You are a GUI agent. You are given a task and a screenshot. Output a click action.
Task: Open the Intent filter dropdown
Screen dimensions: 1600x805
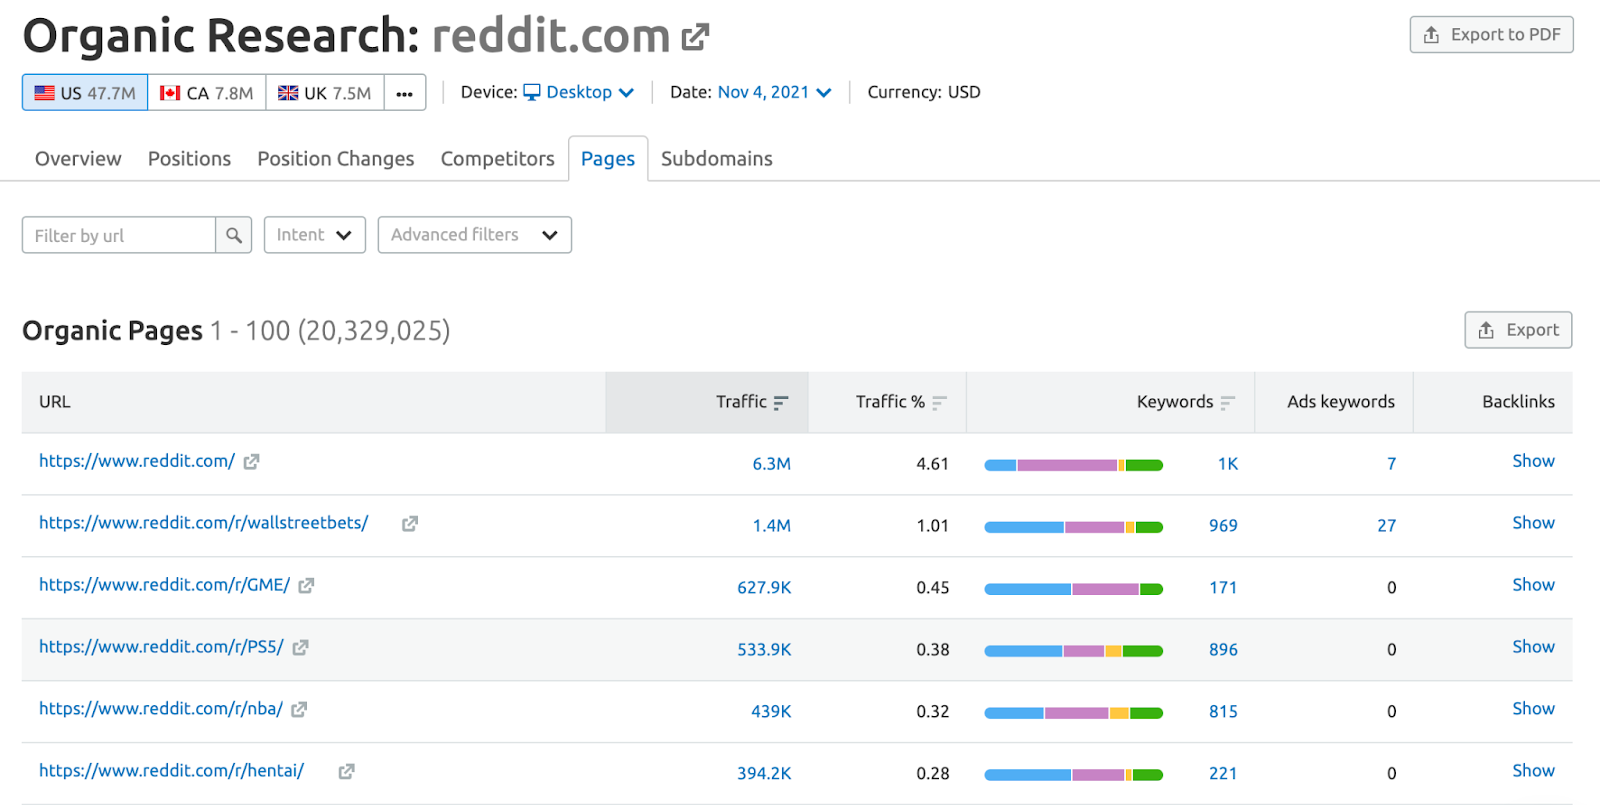[x=315, y=235]
